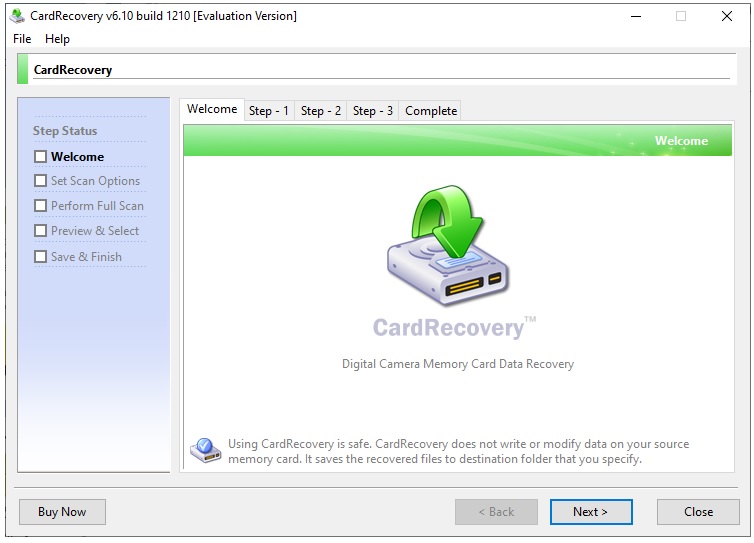Switch to the Step - 3 tab

(373, 111)
